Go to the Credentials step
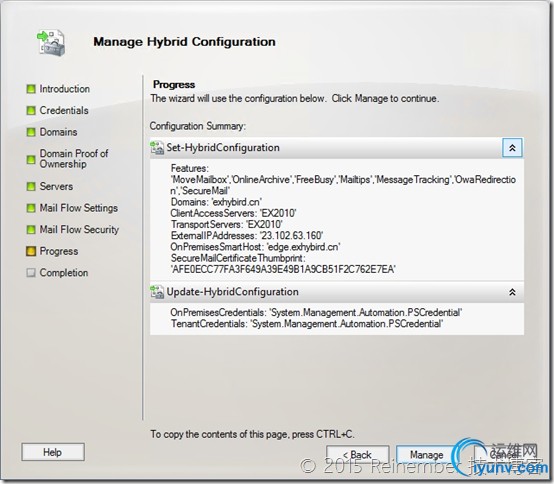 64,111
